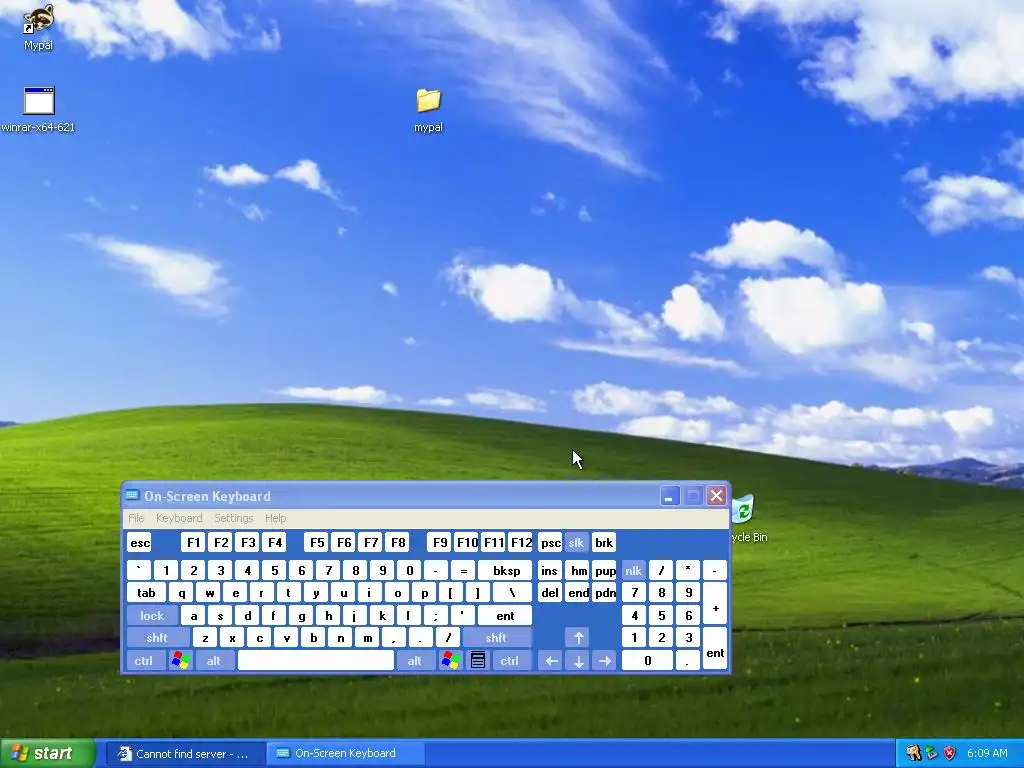
Task: Click the esc key
Action: [140, 543]
